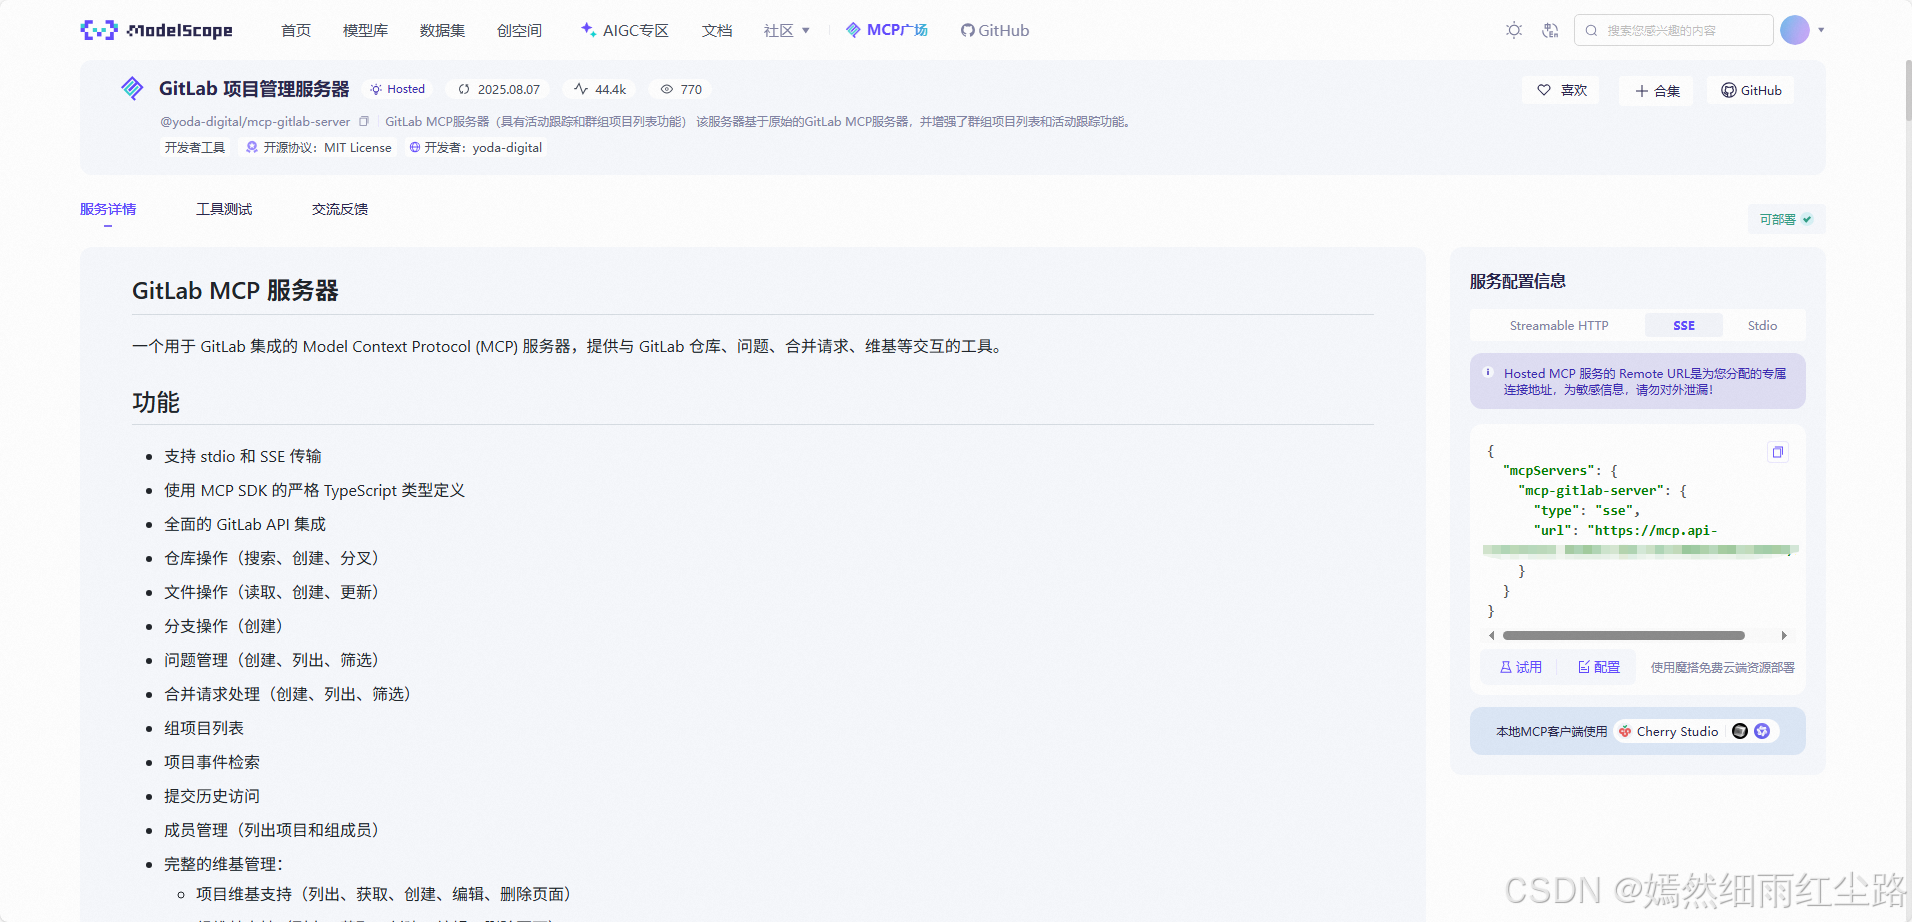Click the list item 支持 stdio 和 SSE 传输

(x=243, y=456)
